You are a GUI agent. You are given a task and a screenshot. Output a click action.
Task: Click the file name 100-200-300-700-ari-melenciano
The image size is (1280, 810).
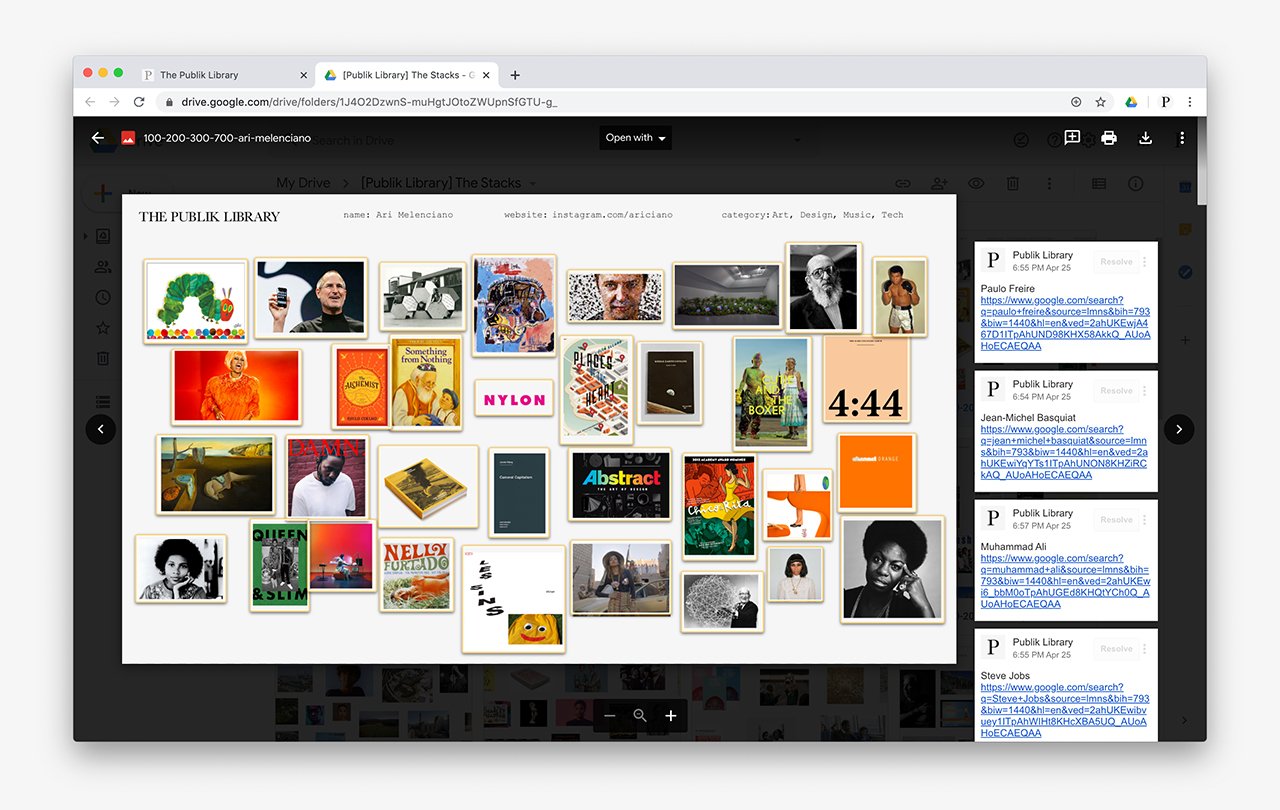[x=227, y=138]
